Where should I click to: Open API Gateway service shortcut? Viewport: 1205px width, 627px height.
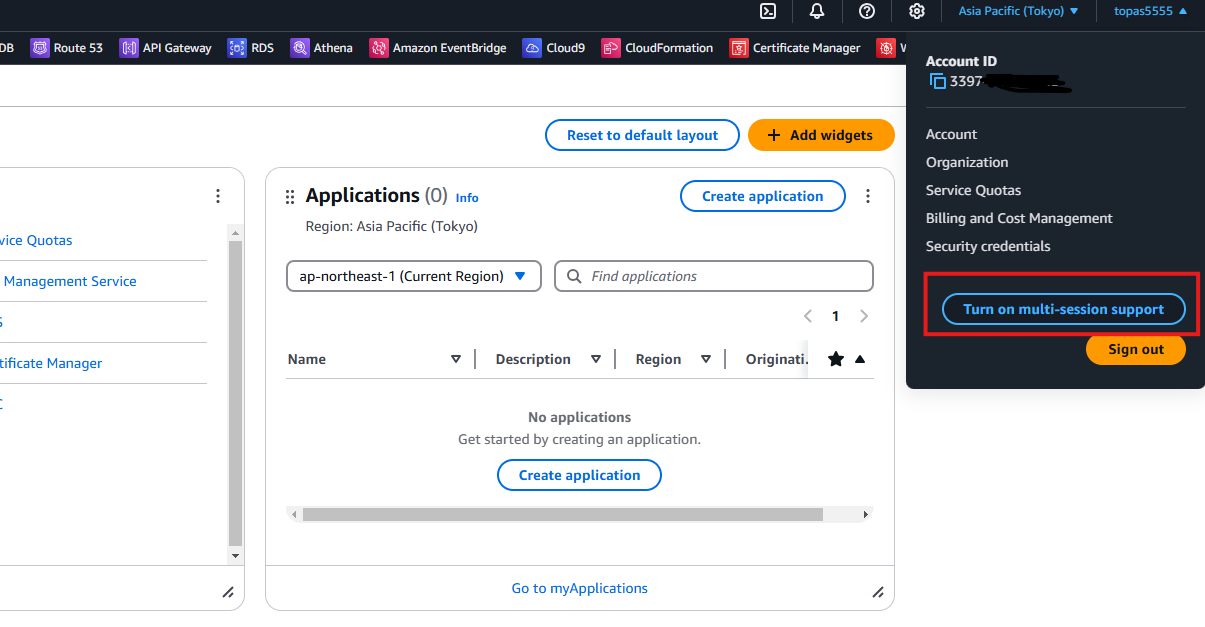coord(166,47)
